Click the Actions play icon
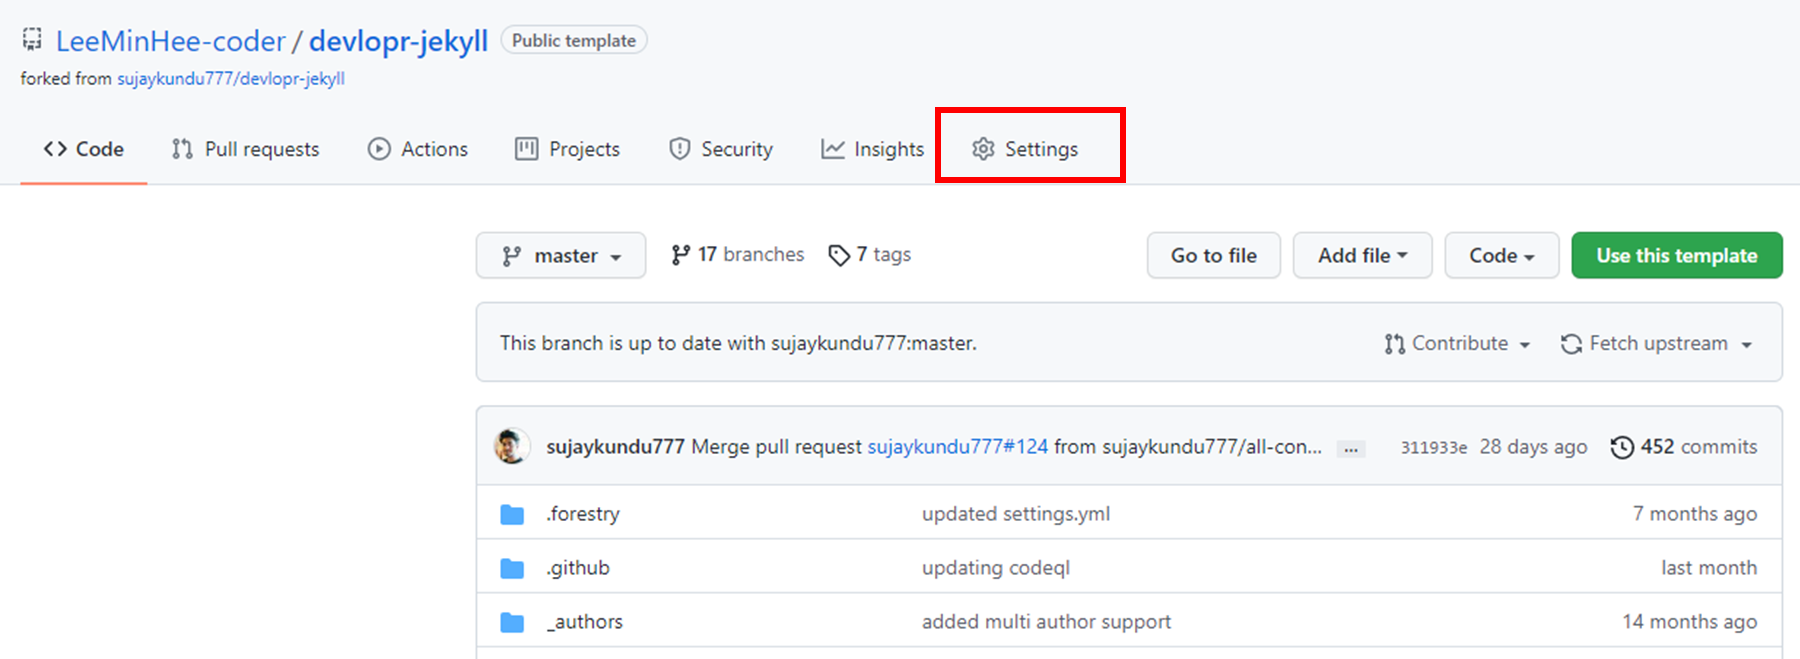Image resolution: width=1800 pixels, height=659 pixels. tap(379, 149)
